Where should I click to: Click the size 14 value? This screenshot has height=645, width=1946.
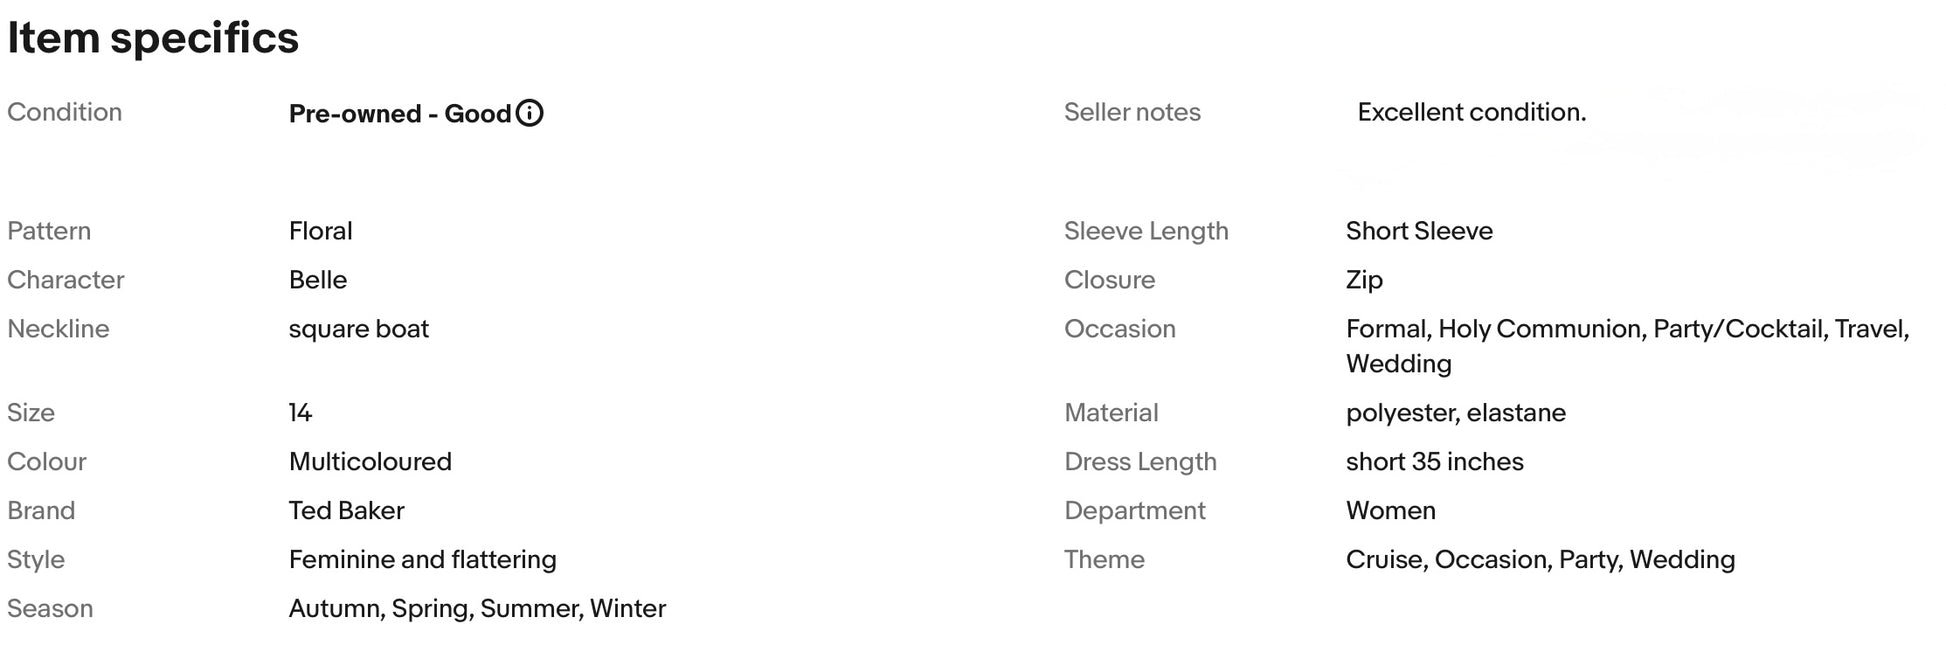pyautogui.click(x=300, y=413)
